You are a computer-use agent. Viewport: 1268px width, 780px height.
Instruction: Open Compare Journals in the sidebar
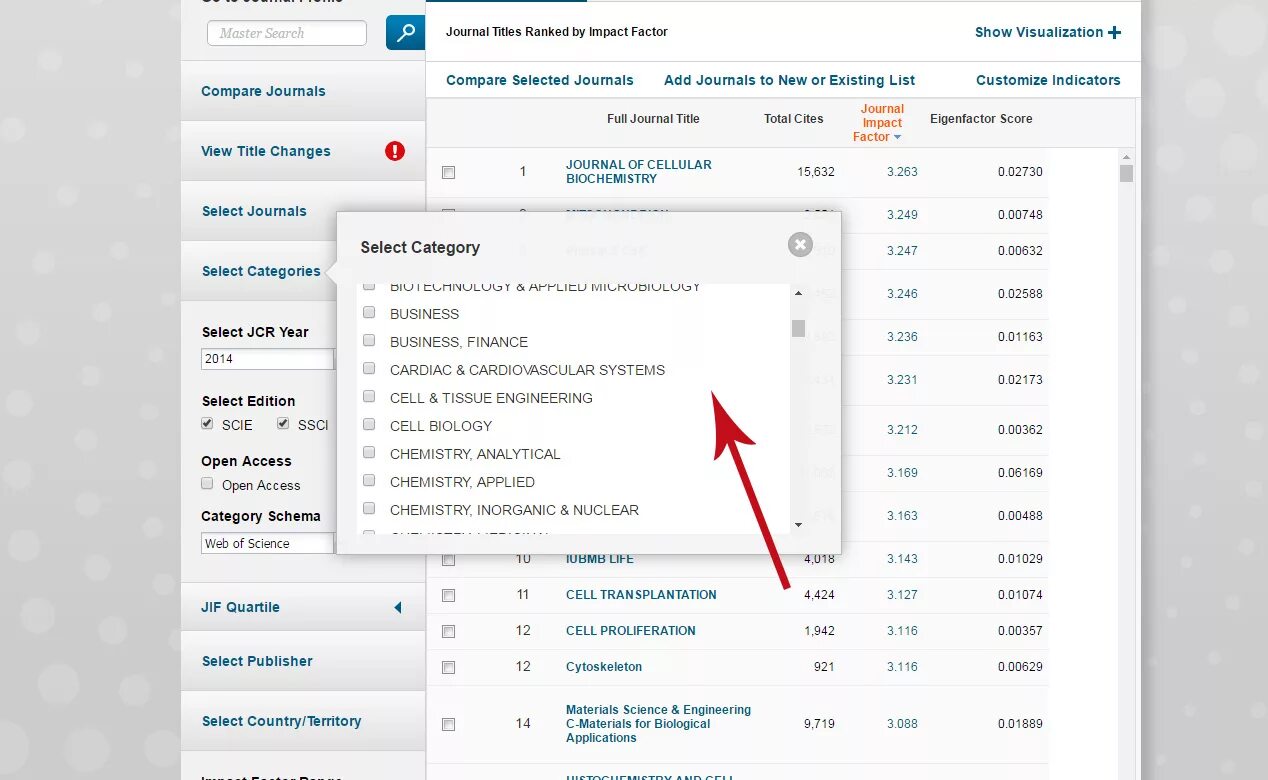tap(263, 91)
